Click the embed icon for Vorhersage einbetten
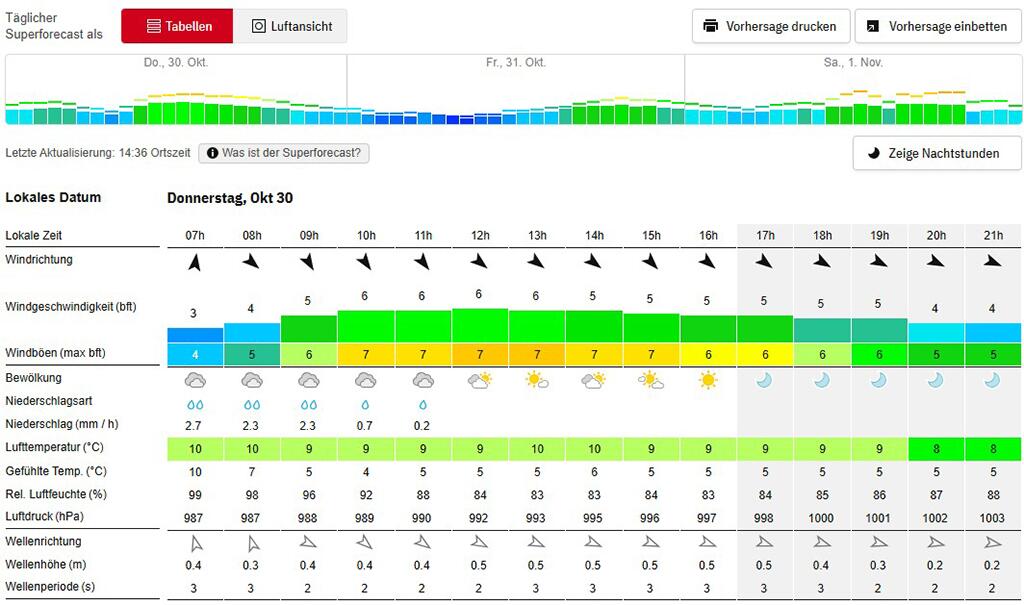This screenshot has height=605, width=1024. (872, 26)
